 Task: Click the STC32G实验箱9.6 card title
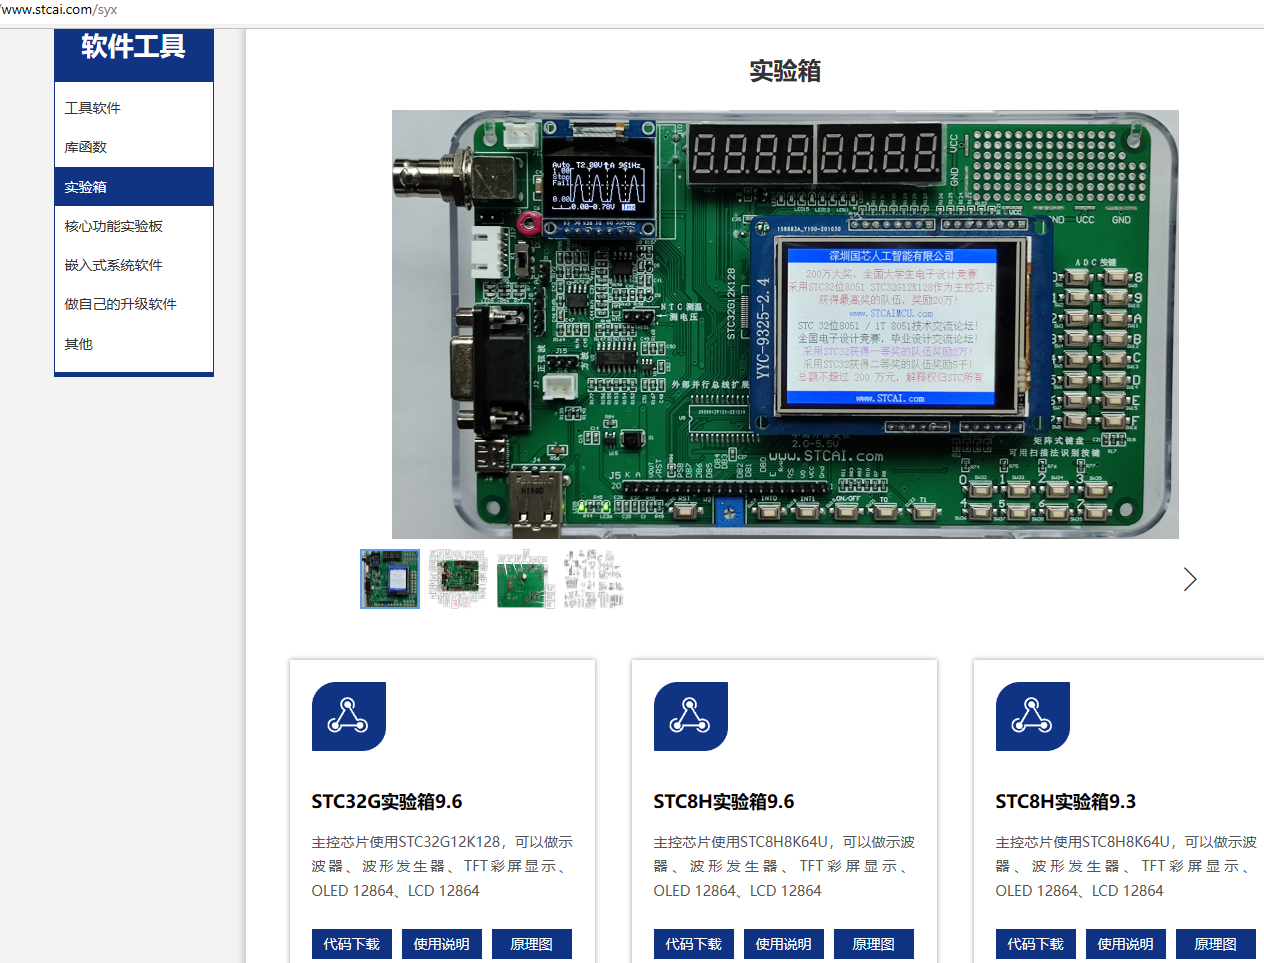pyautogui.click(x=387, y=802)
